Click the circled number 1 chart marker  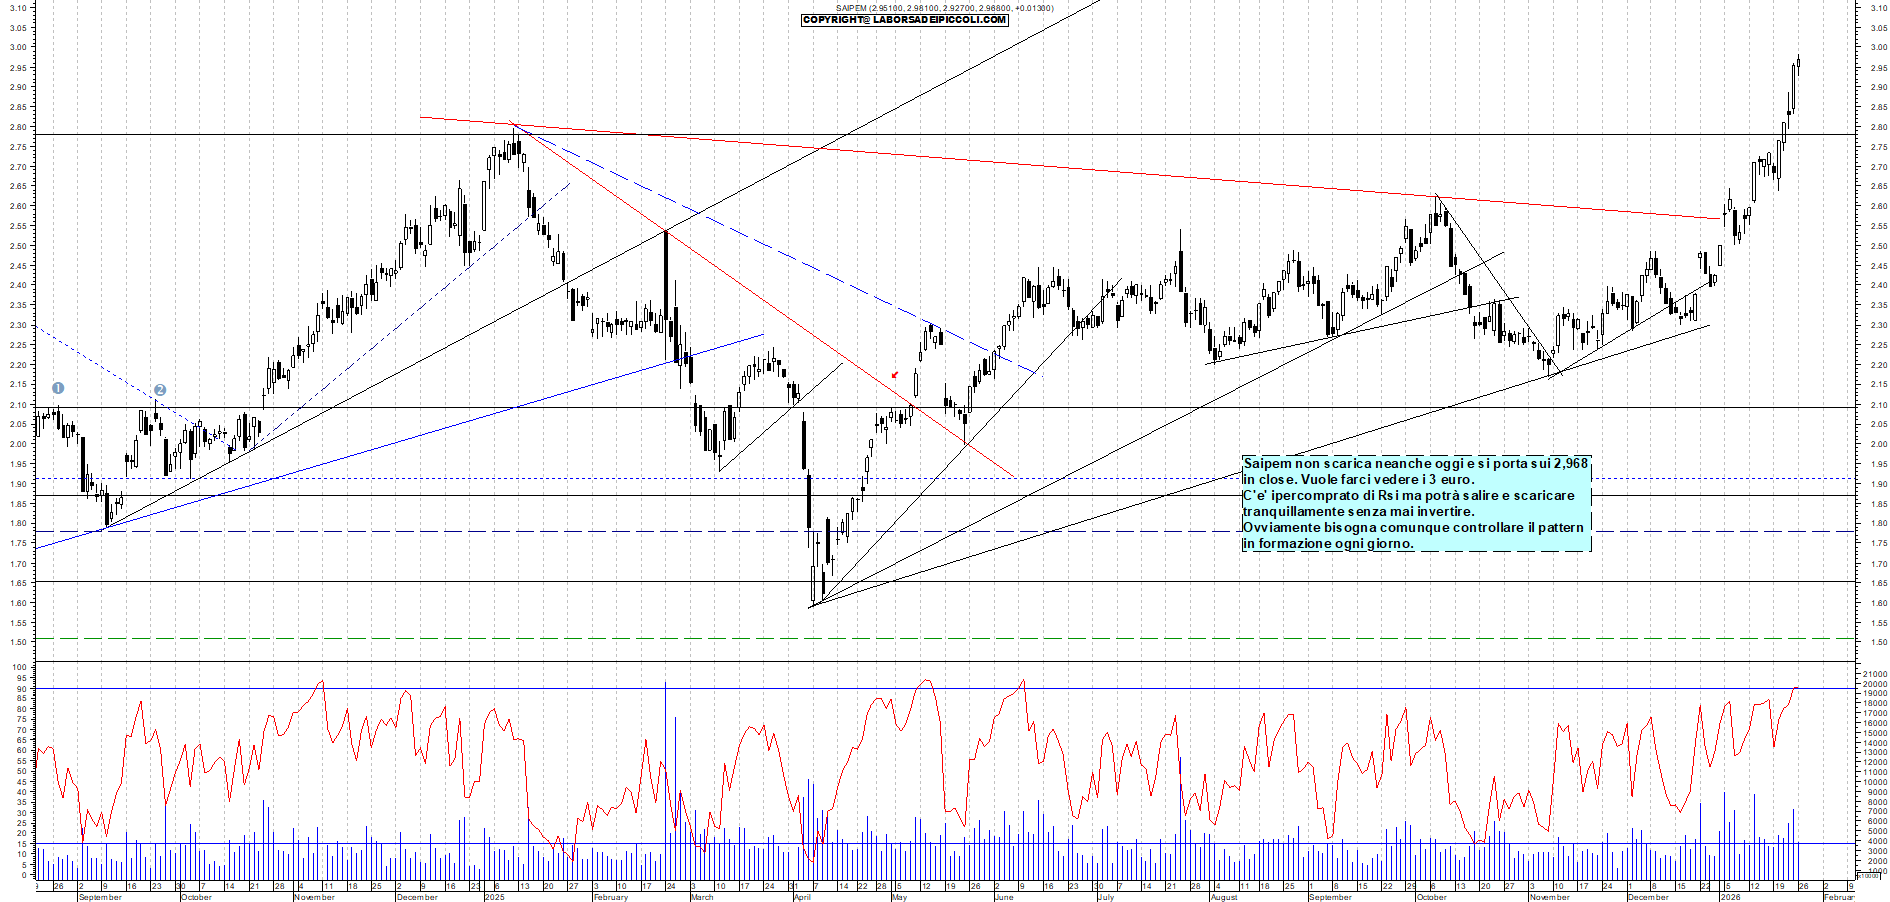click(58, 388)
